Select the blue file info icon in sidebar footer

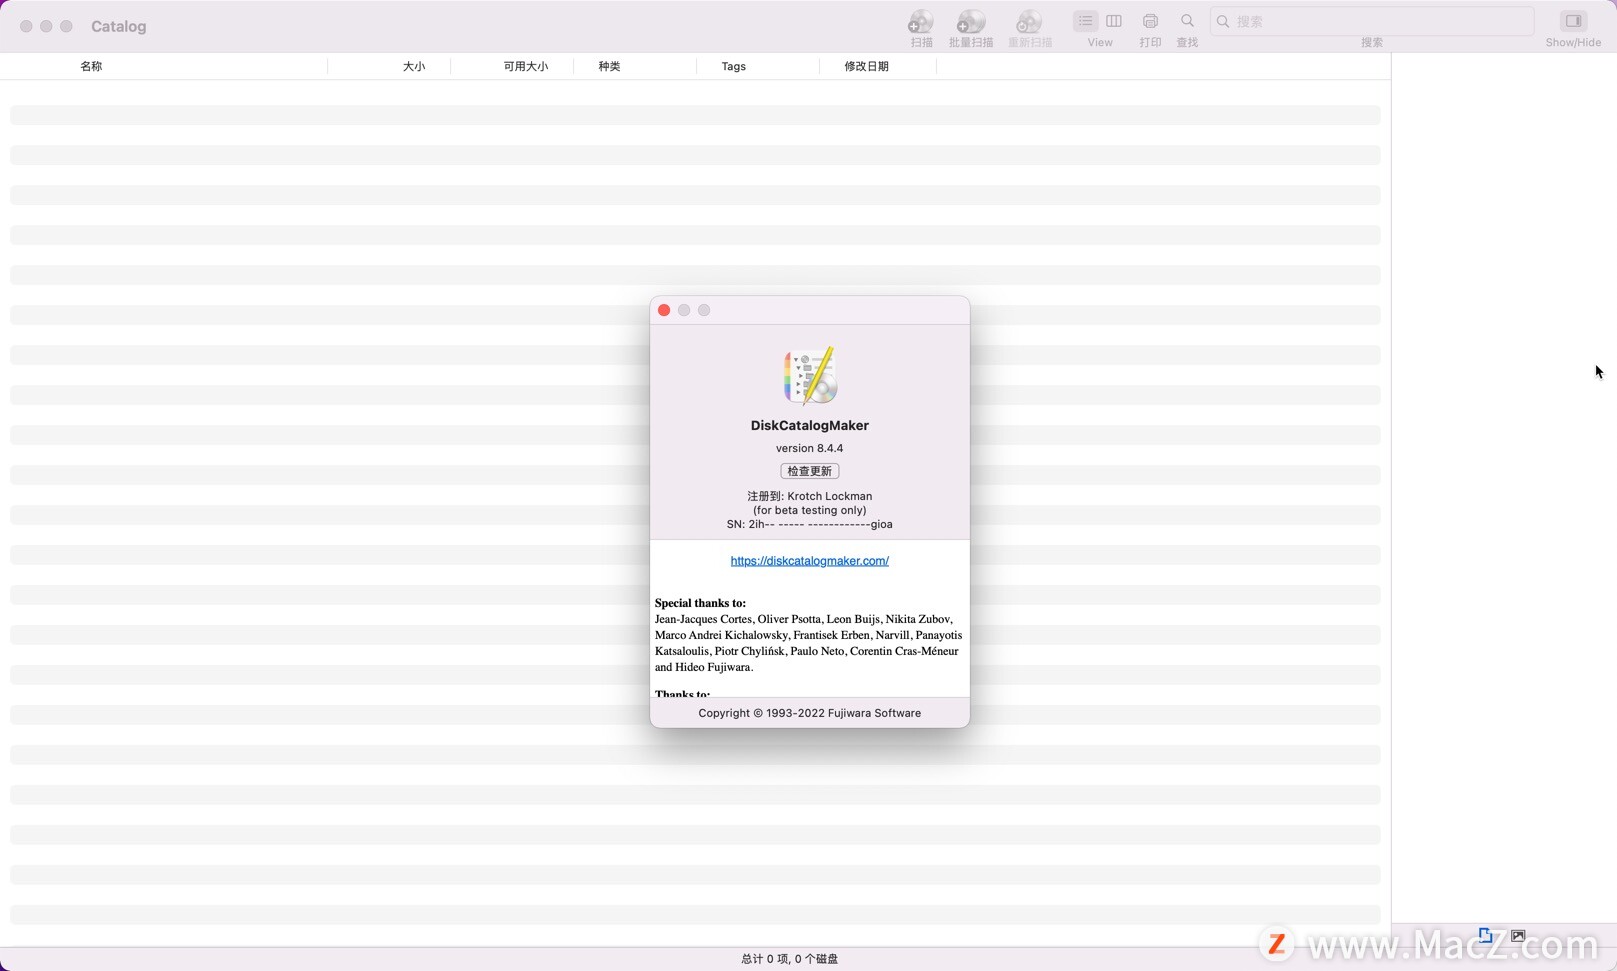[1485, 936]
